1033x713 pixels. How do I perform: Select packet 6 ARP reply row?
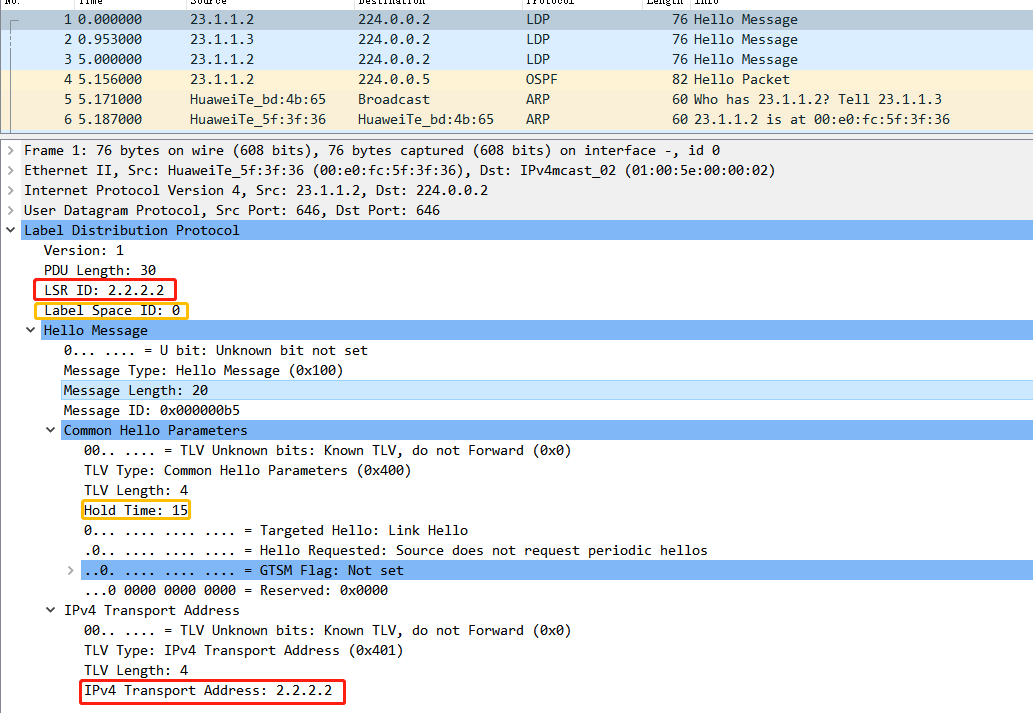point(516,119)
